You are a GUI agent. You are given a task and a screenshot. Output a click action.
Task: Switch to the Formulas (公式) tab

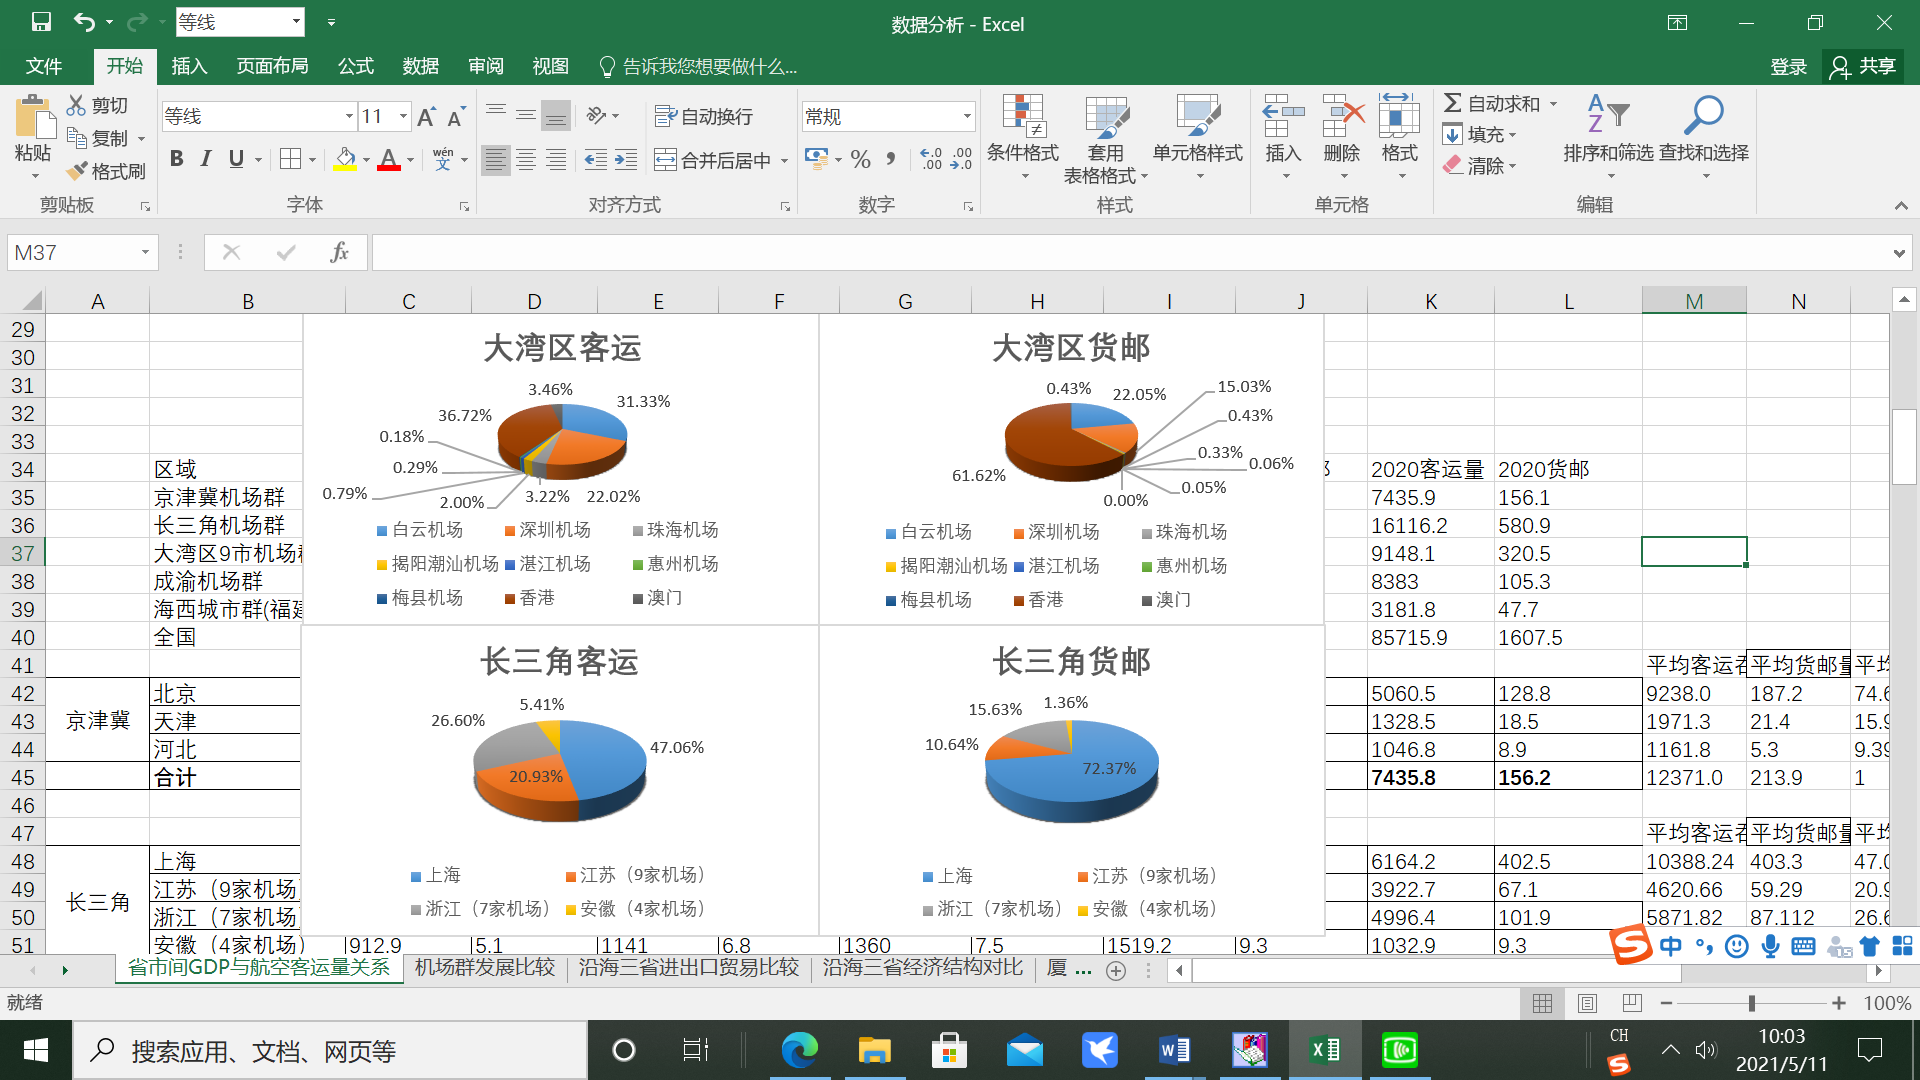click(355, 66)
